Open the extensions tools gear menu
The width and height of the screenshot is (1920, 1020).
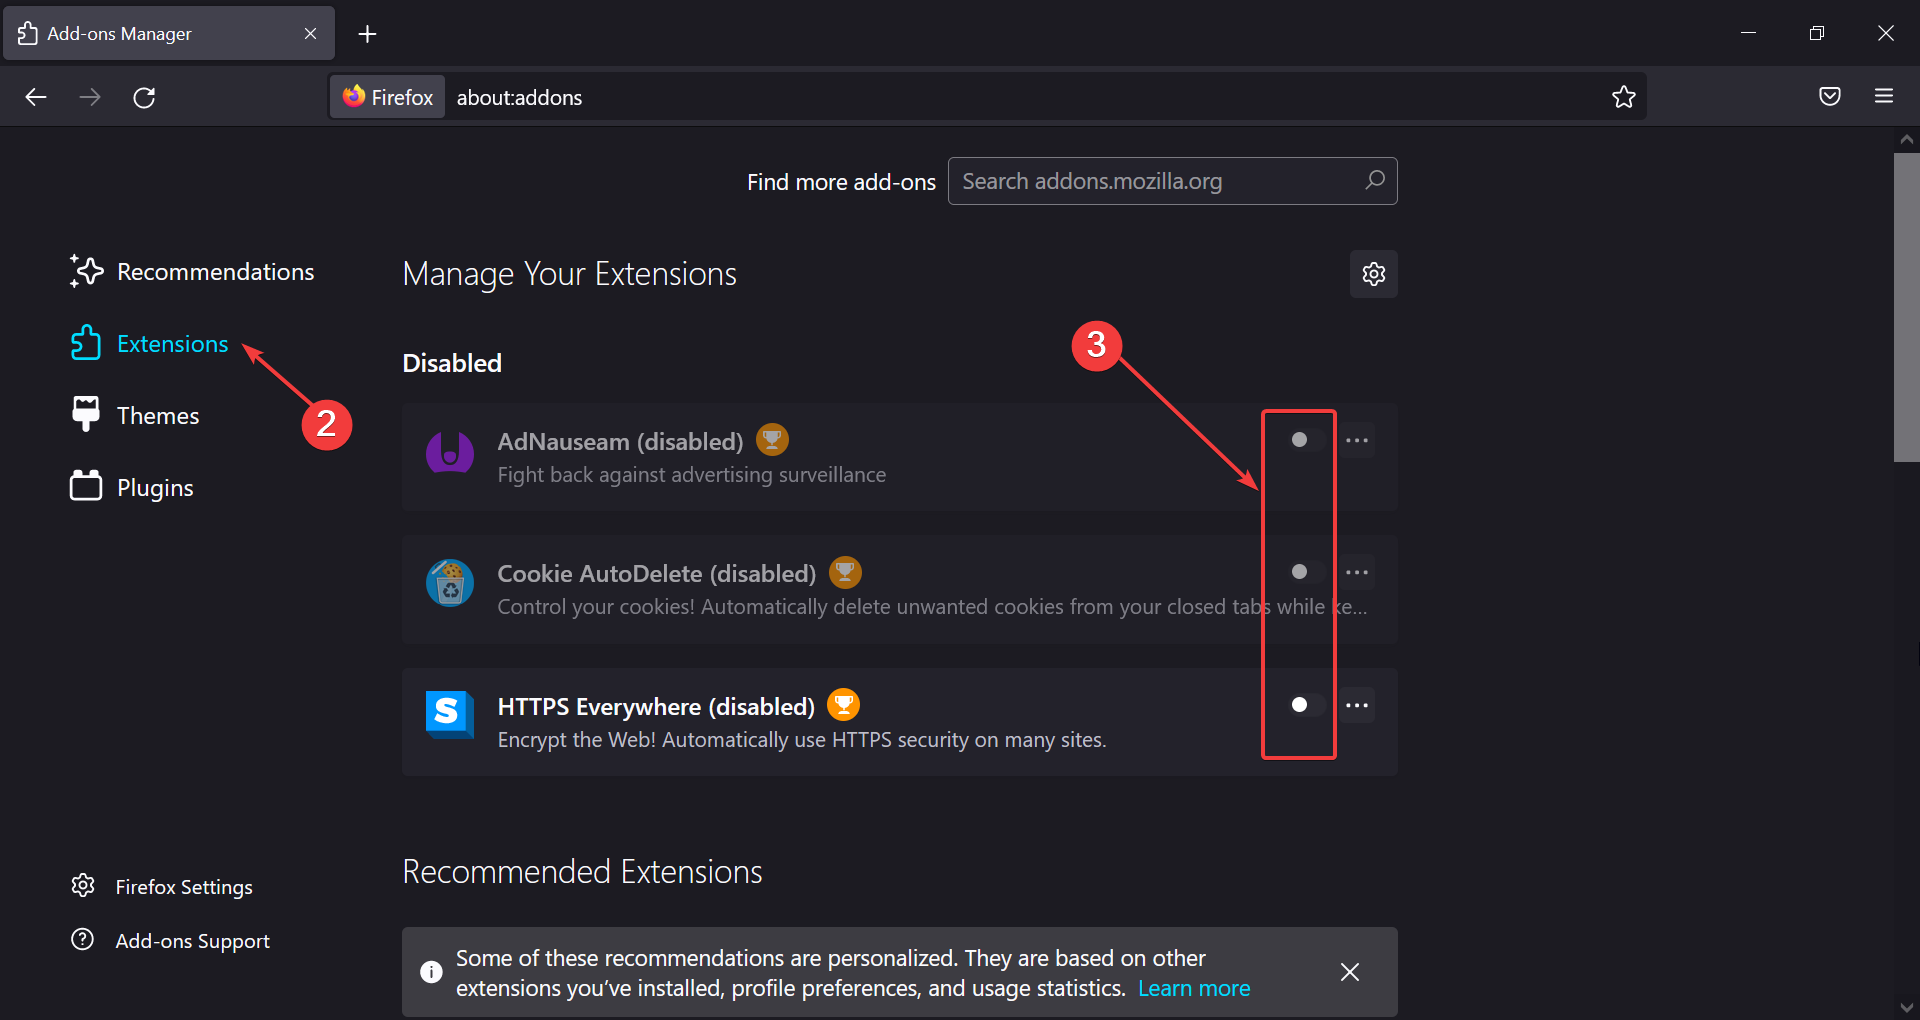click(x=1373, y=274)
